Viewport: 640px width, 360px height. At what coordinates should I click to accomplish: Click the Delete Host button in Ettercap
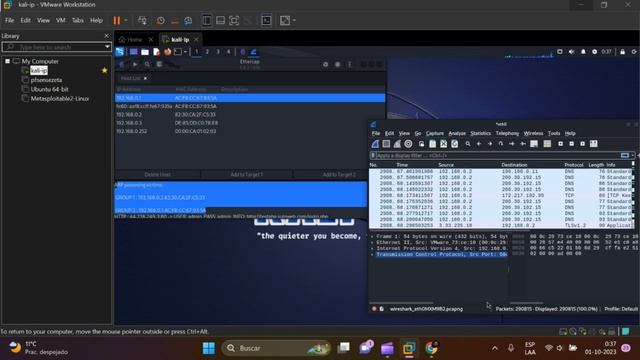pyautogui.click(x=158, y=175)
